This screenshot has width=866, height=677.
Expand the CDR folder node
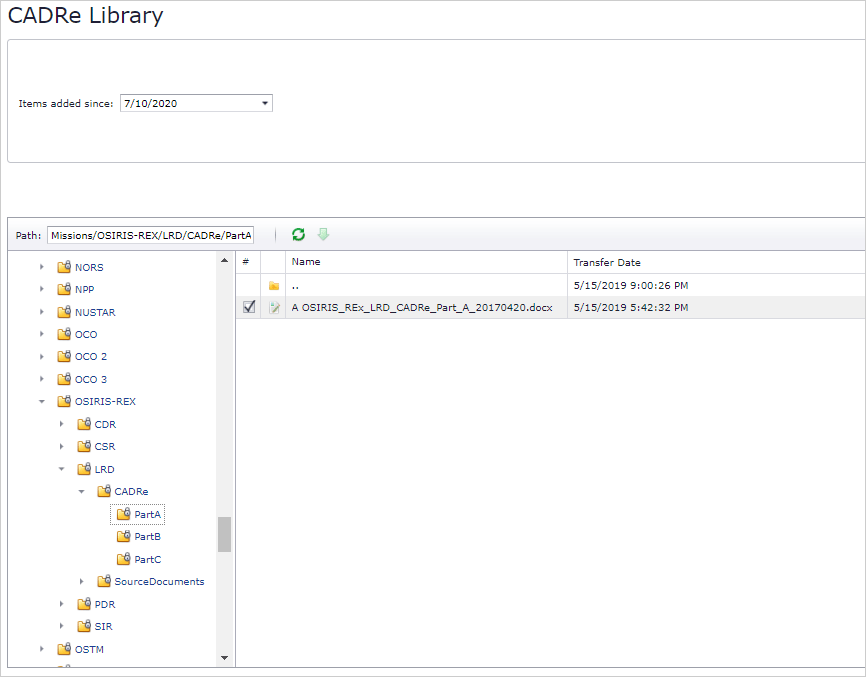coord(62,425)
